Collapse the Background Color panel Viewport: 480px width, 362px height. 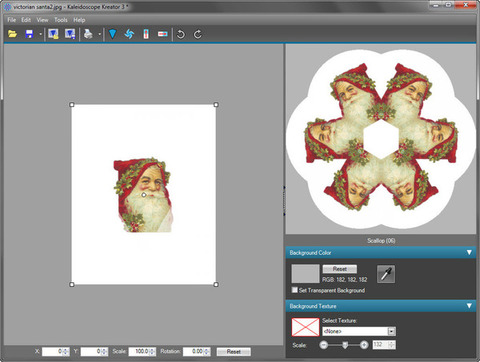coord(469,252)
